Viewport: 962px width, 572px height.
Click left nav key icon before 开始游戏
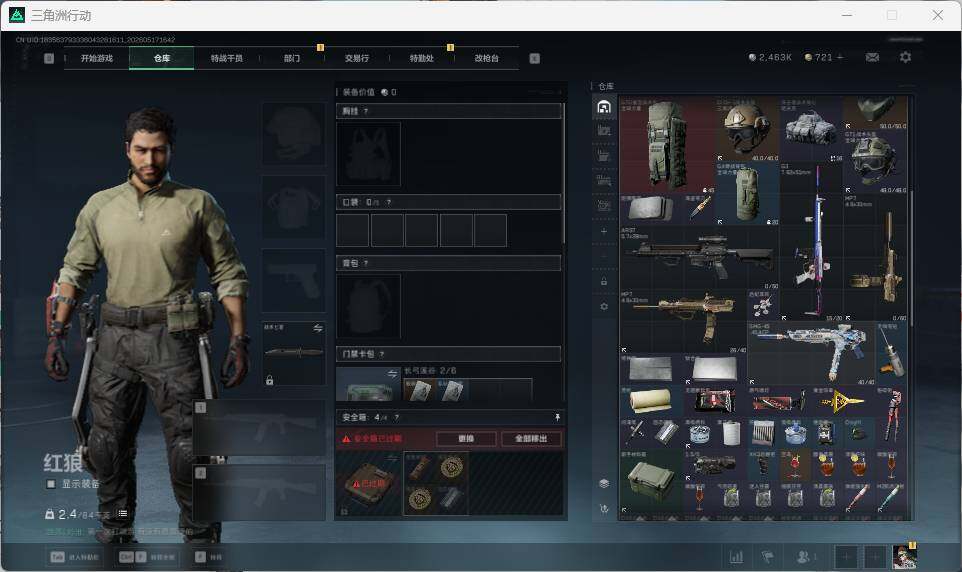[49, 58]
